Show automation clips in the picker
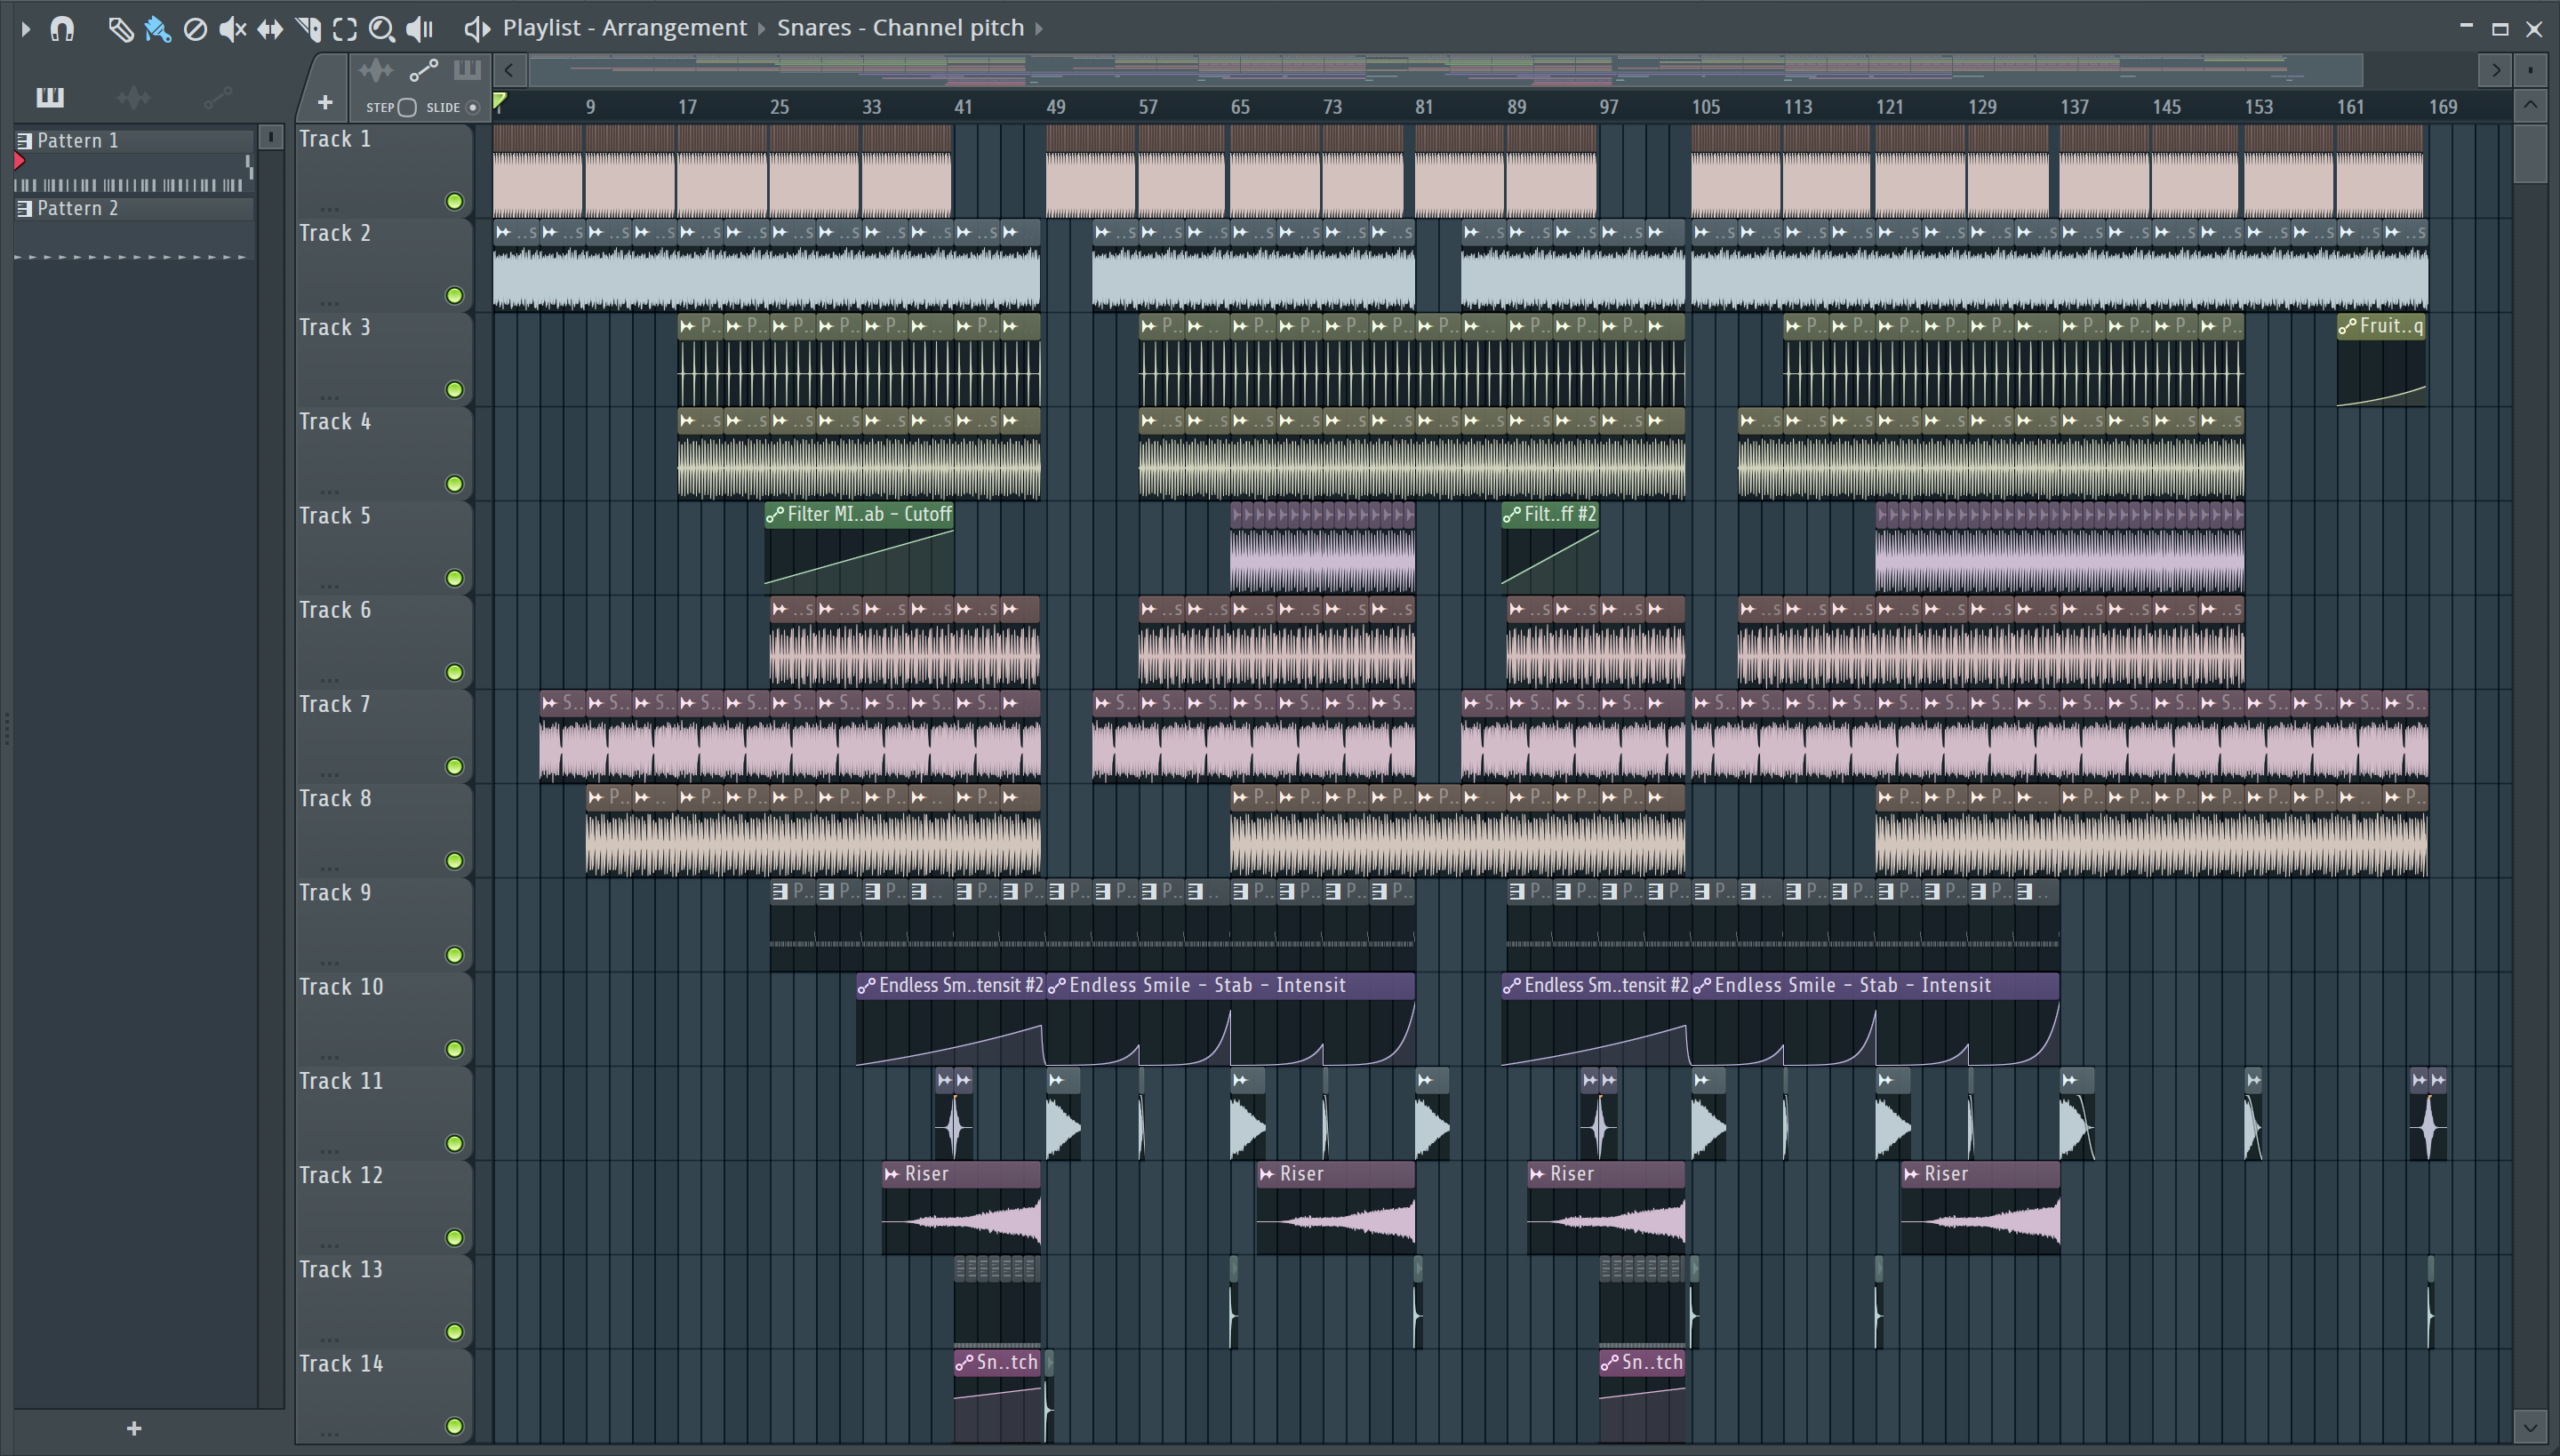The image size is (2560, 1456). [218, 97]
